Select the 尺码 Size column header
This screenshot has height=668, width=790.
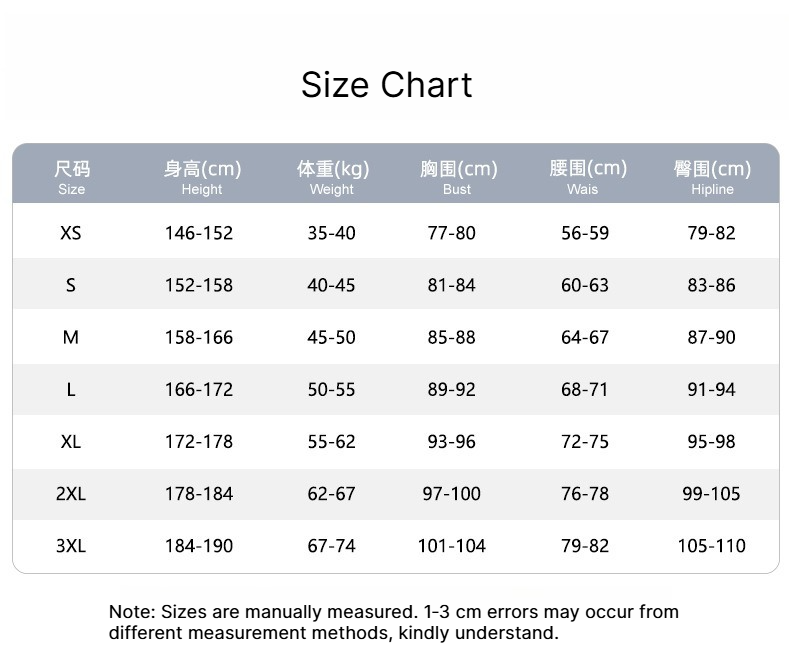coord(72,177)
